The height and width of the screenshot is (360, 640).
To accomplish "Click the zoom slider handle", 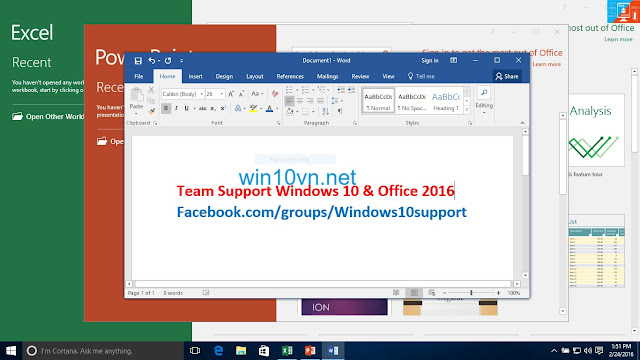I will (x=471, y=293).
